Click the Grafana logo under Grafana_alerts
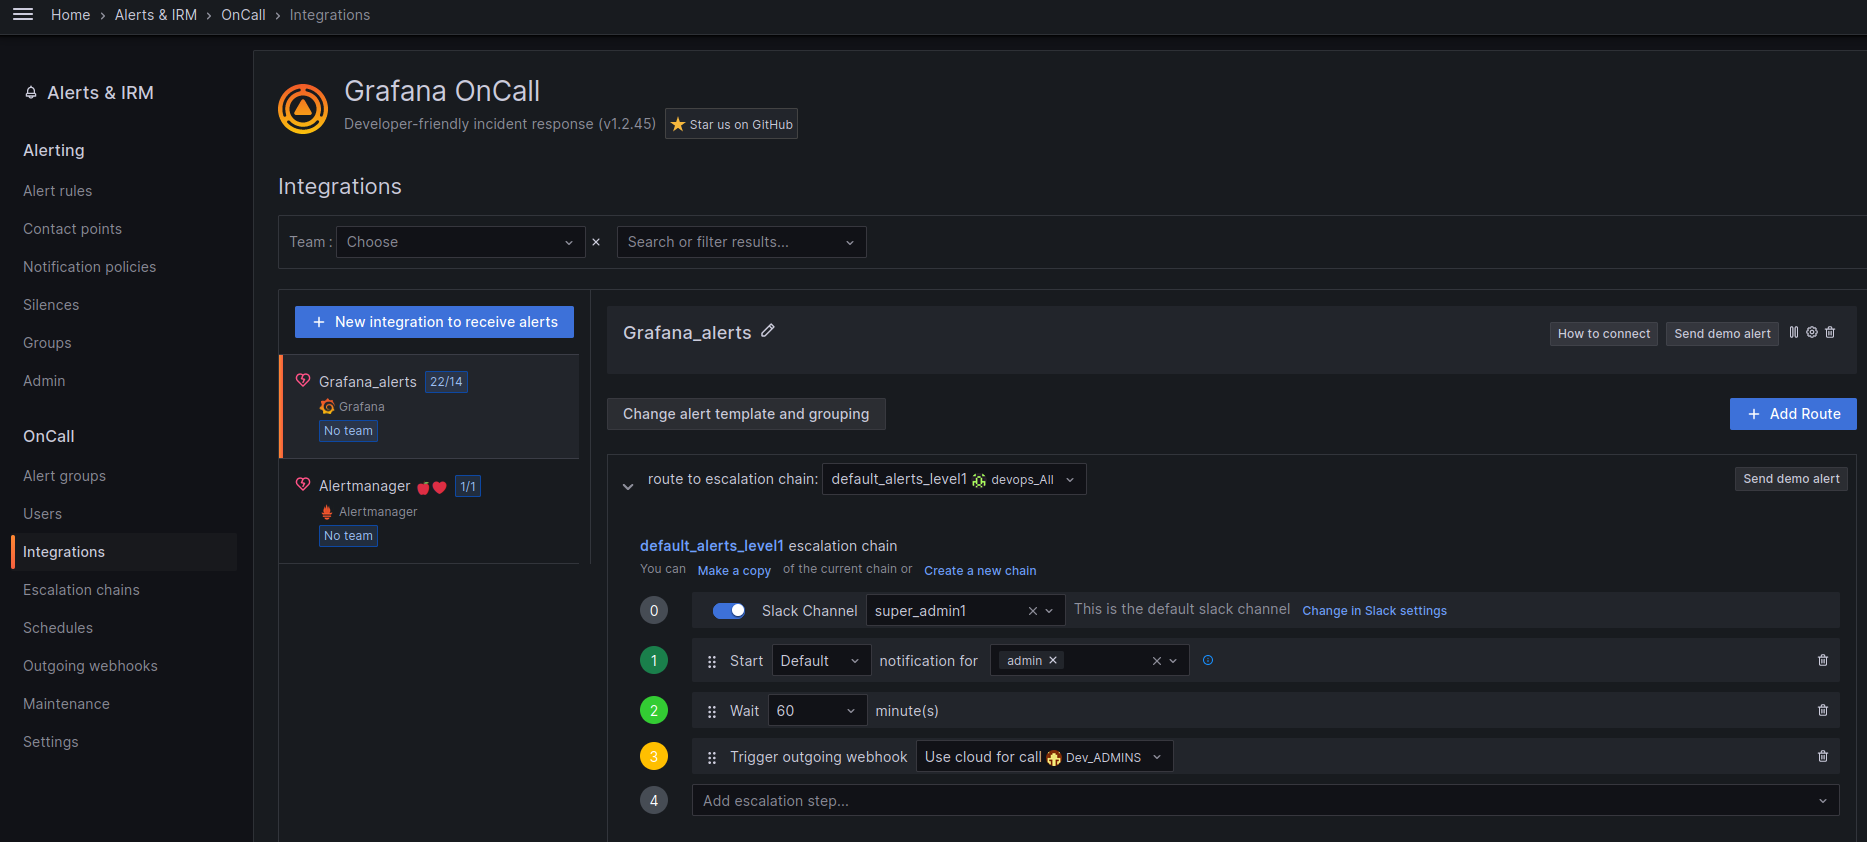 (x=327, y=407)
